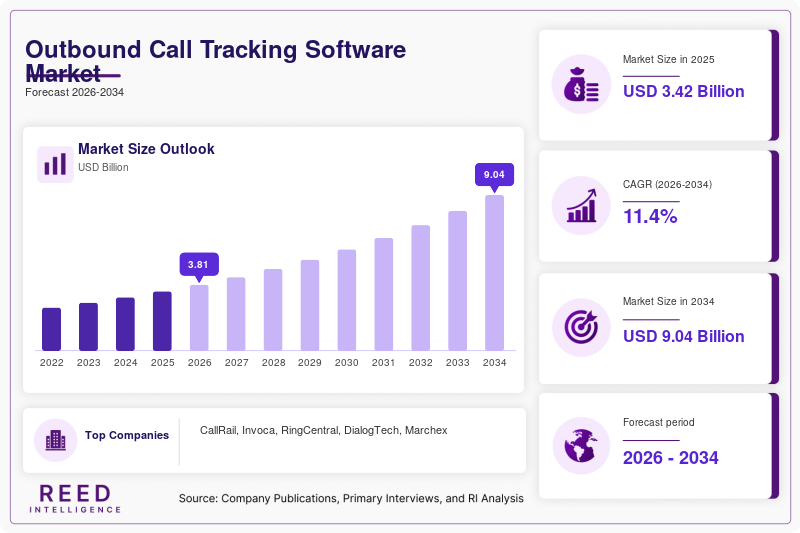Click the REED Intelligence logo
The width and height of the screenshot is (800, 533).
point(75,499)
